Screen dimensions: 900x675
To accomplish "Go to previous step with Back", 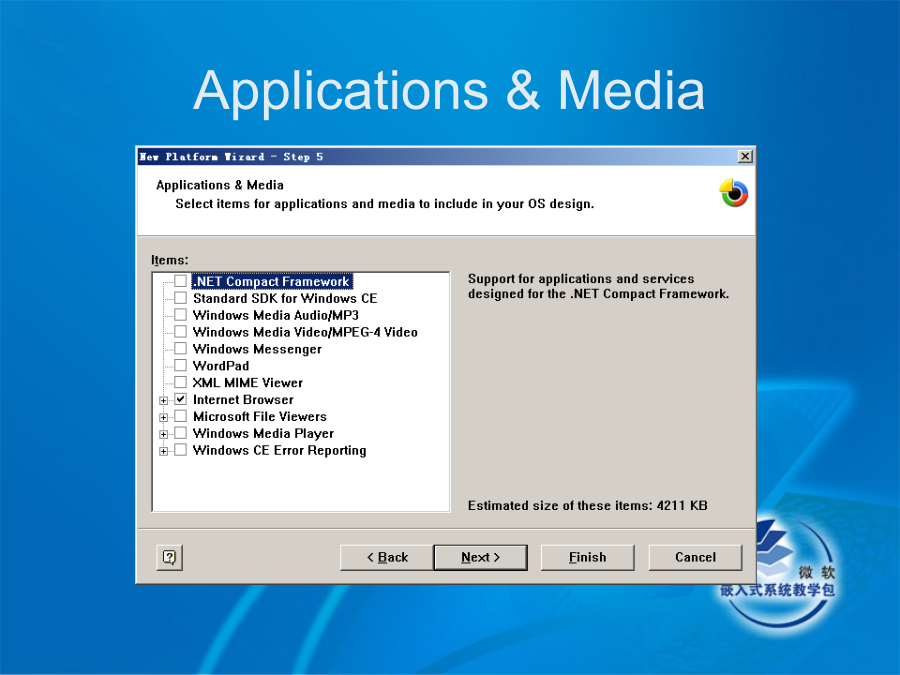I will click(387, 557).
